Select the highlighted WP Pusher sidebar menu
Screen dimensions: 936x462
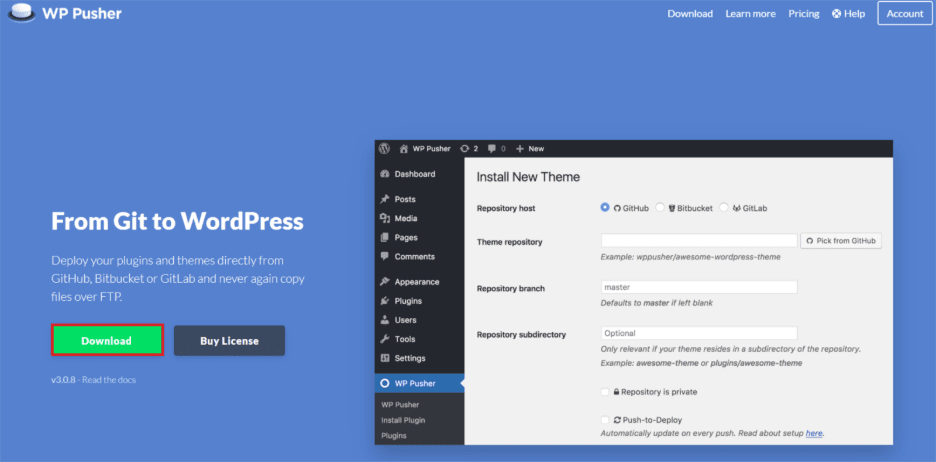pyautogui.click(x=420, y=383)
